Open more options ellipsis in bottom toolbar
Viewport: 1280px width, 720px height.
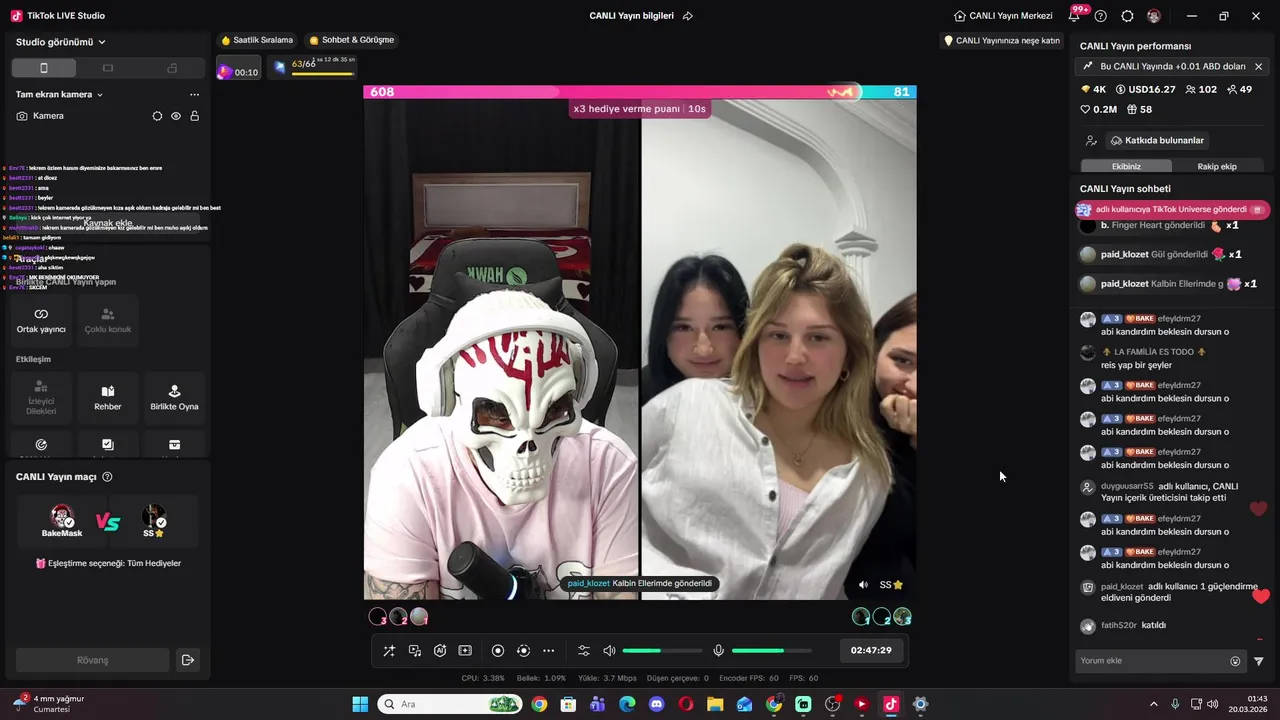(x=548, y=651)
